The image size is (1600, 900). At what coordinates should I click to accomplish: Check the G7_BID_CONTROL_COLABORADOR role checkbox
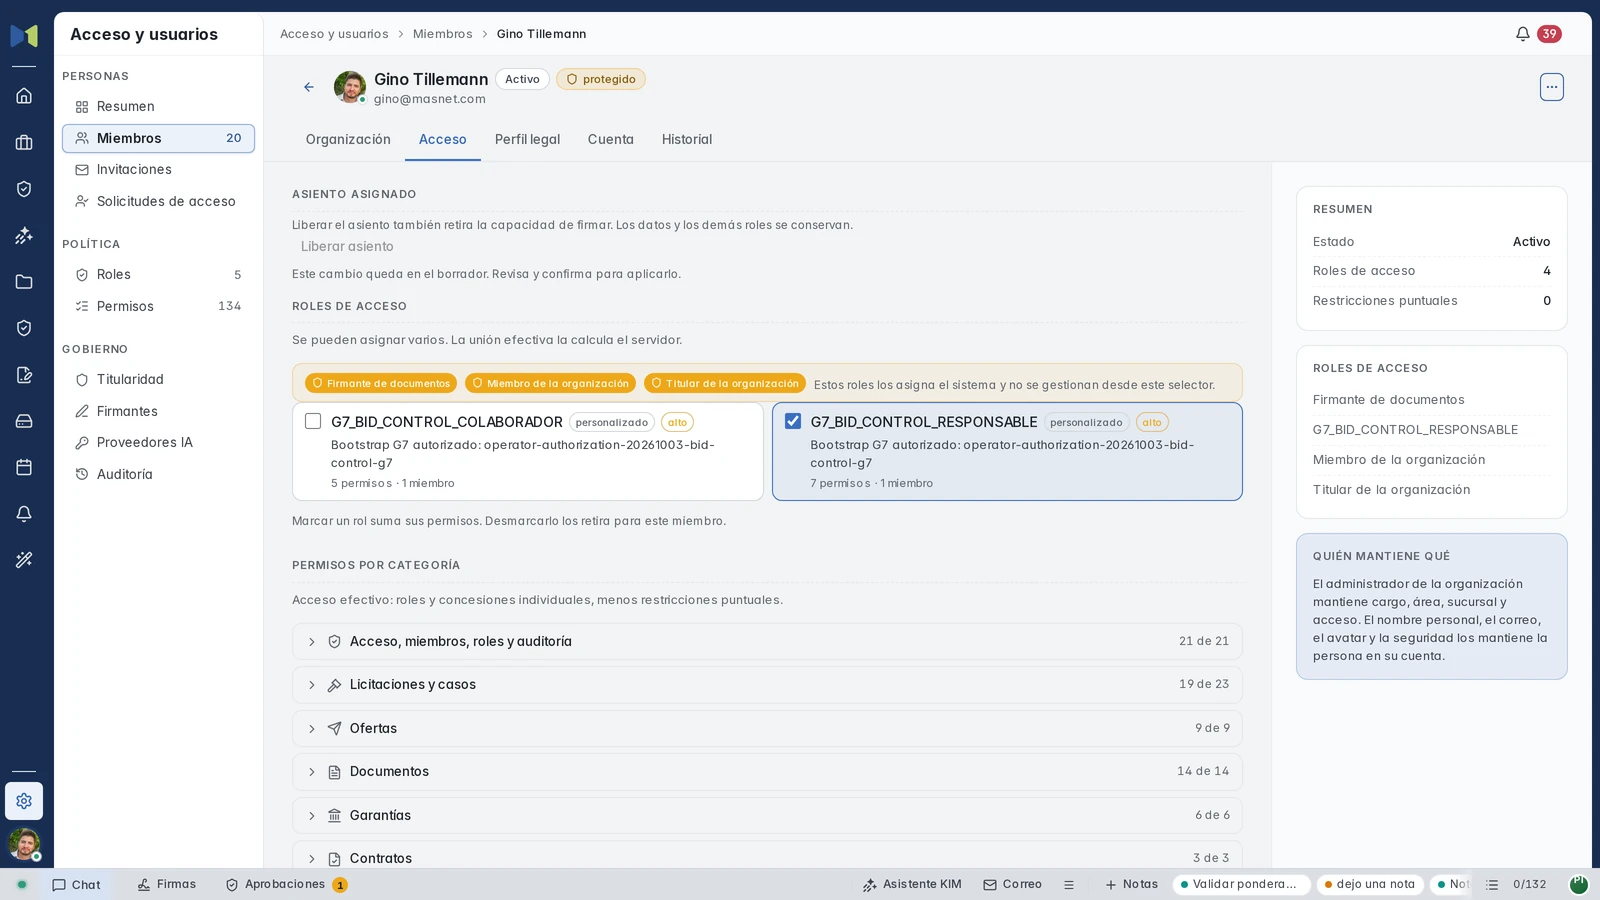point(313,422)
